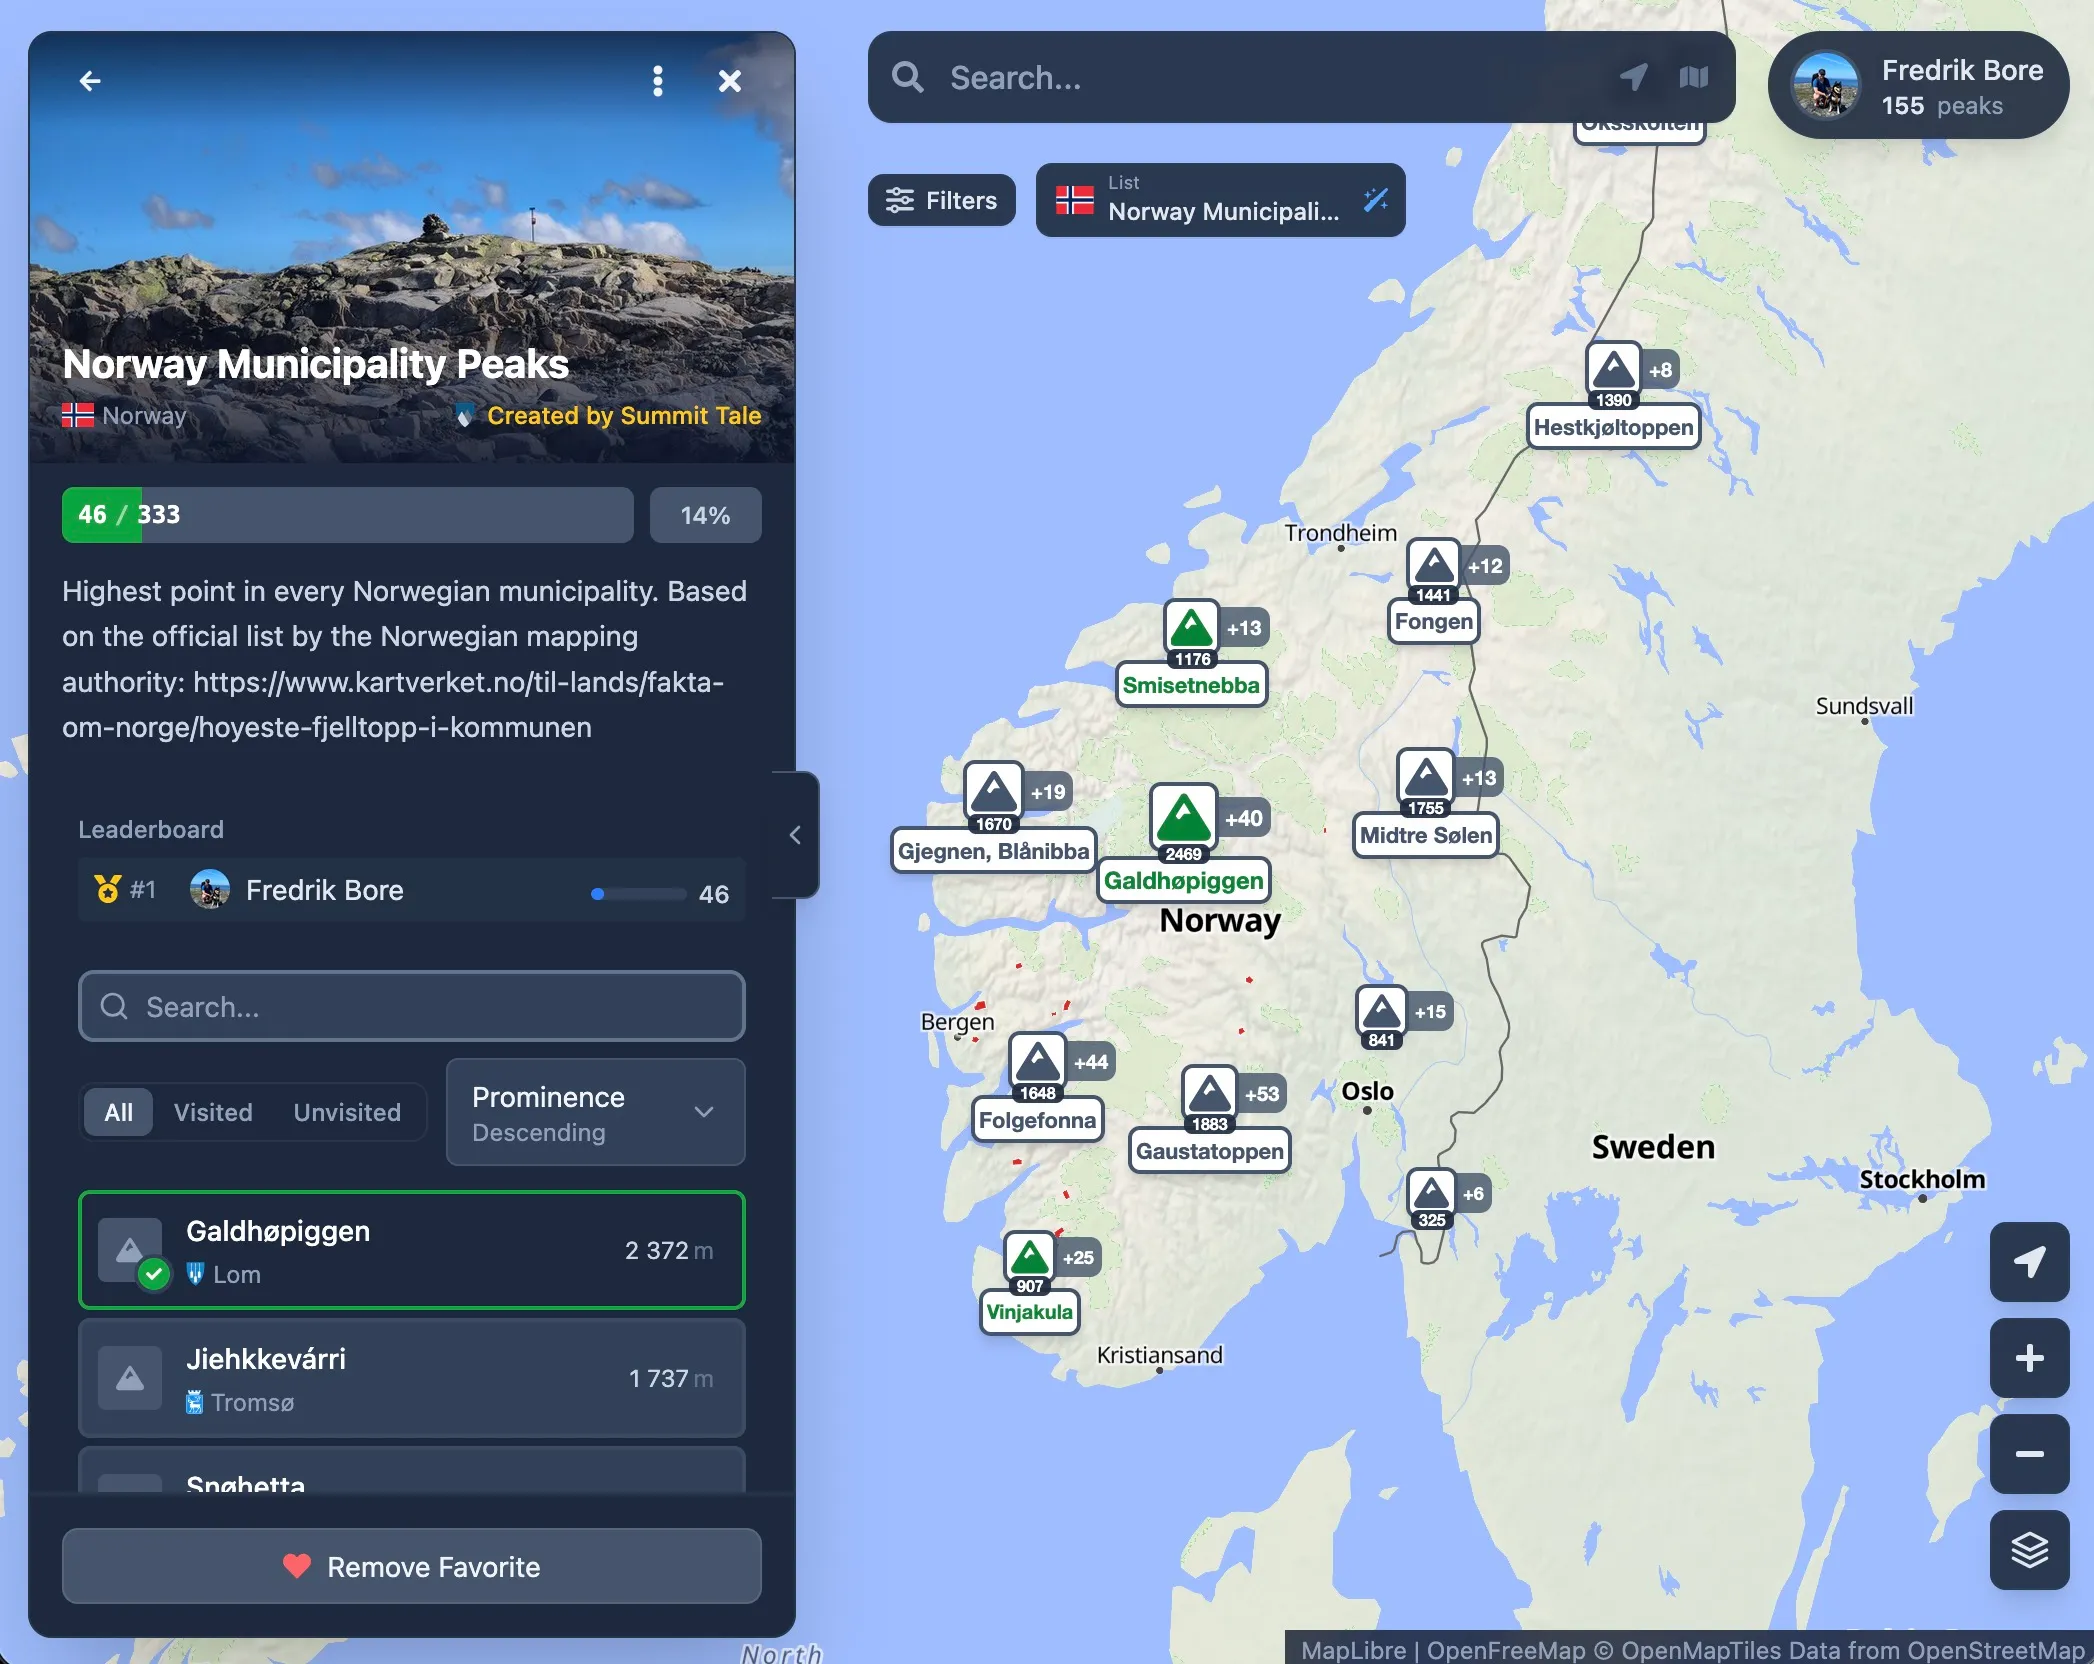The image size is (2094, 1664).
Task: Click the magic wand icon on list chip
Action: (x=1376, y=200)
